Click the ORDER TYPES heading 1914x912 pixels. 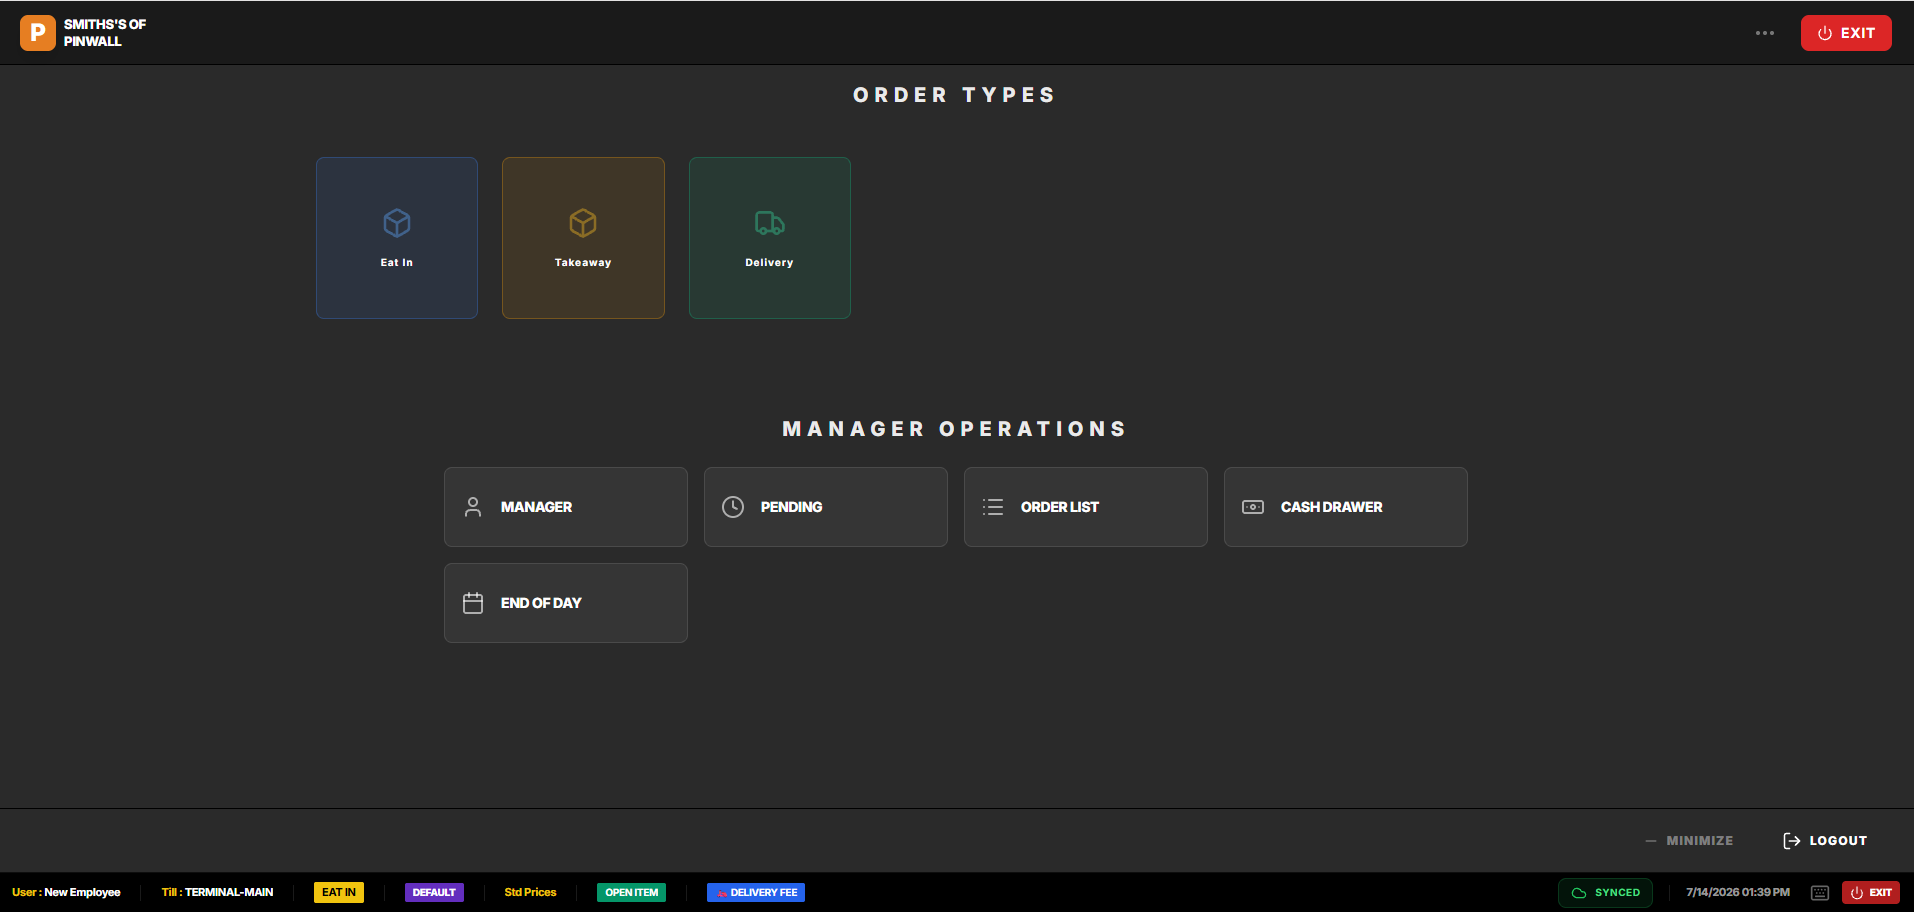point(955,95)
